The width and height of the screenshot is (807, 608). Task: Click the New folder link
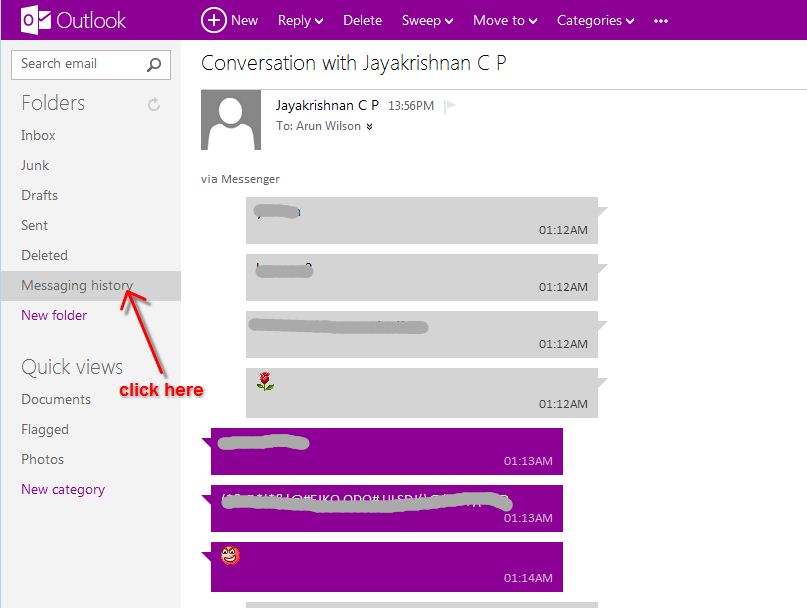(54, 315)
